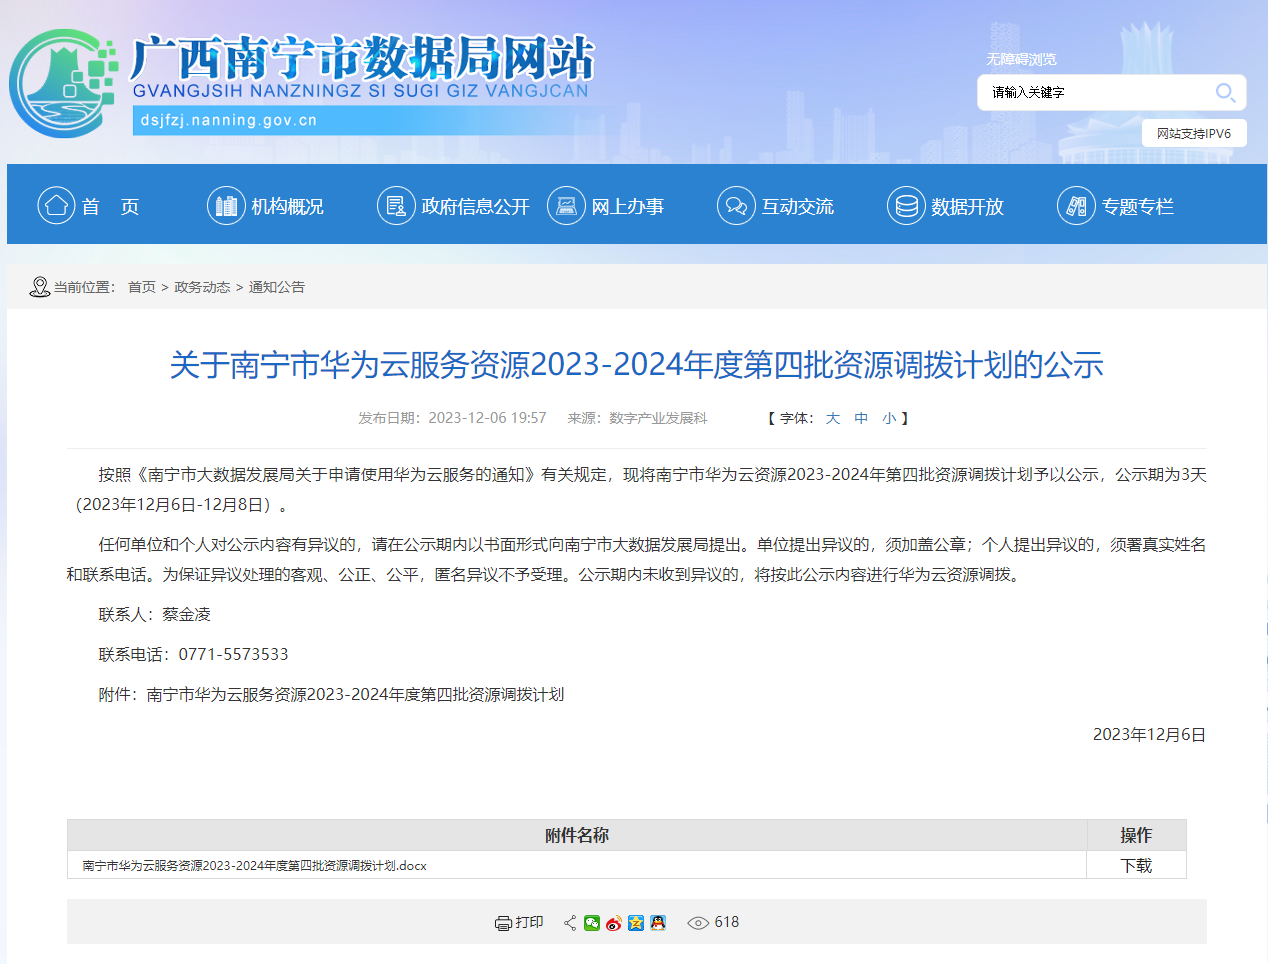Click the signing date 2023年12月6日
Viewport: 1268px width, 964px height.
tap(1149, 734)
